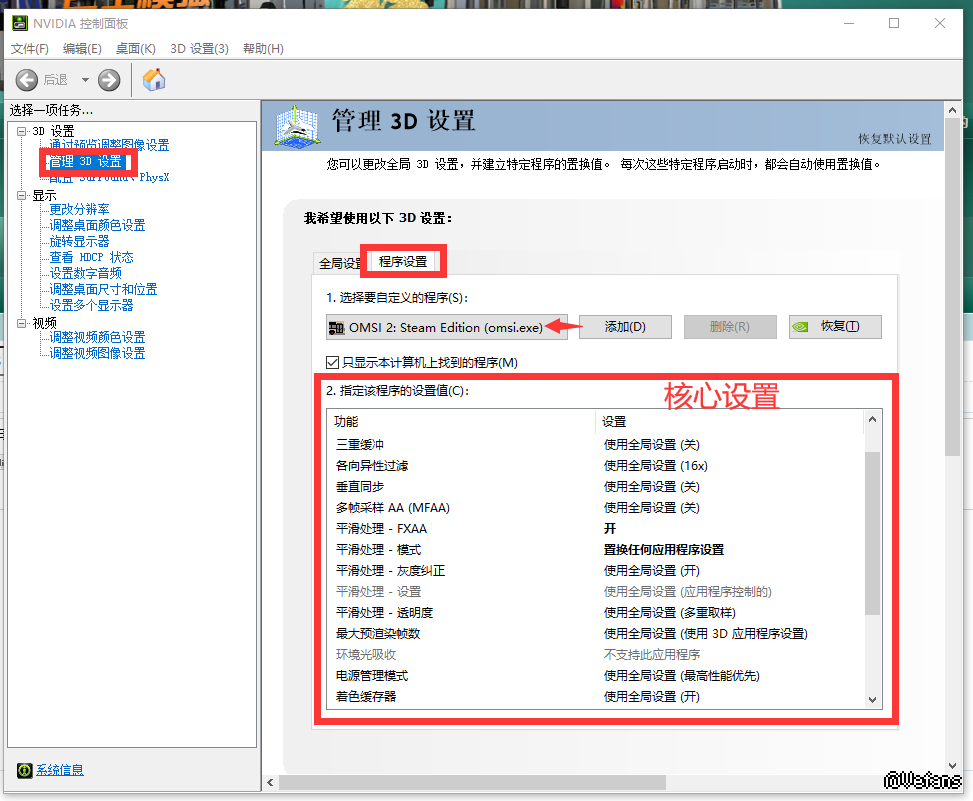
Task: Click the Home icon in toolbar
Action: (x=154, y=80)
